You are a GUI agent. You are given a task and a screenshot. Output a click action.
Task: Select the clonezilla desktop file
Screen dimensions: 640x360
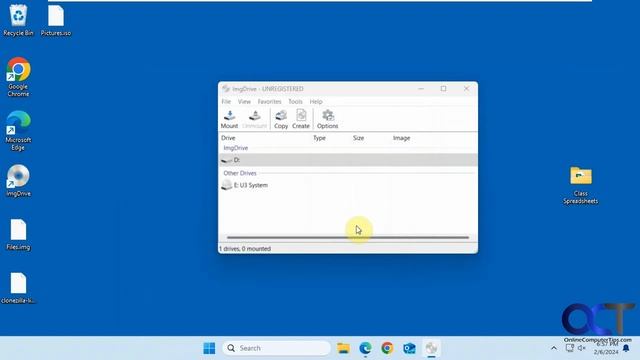click(x=18, y=288)
